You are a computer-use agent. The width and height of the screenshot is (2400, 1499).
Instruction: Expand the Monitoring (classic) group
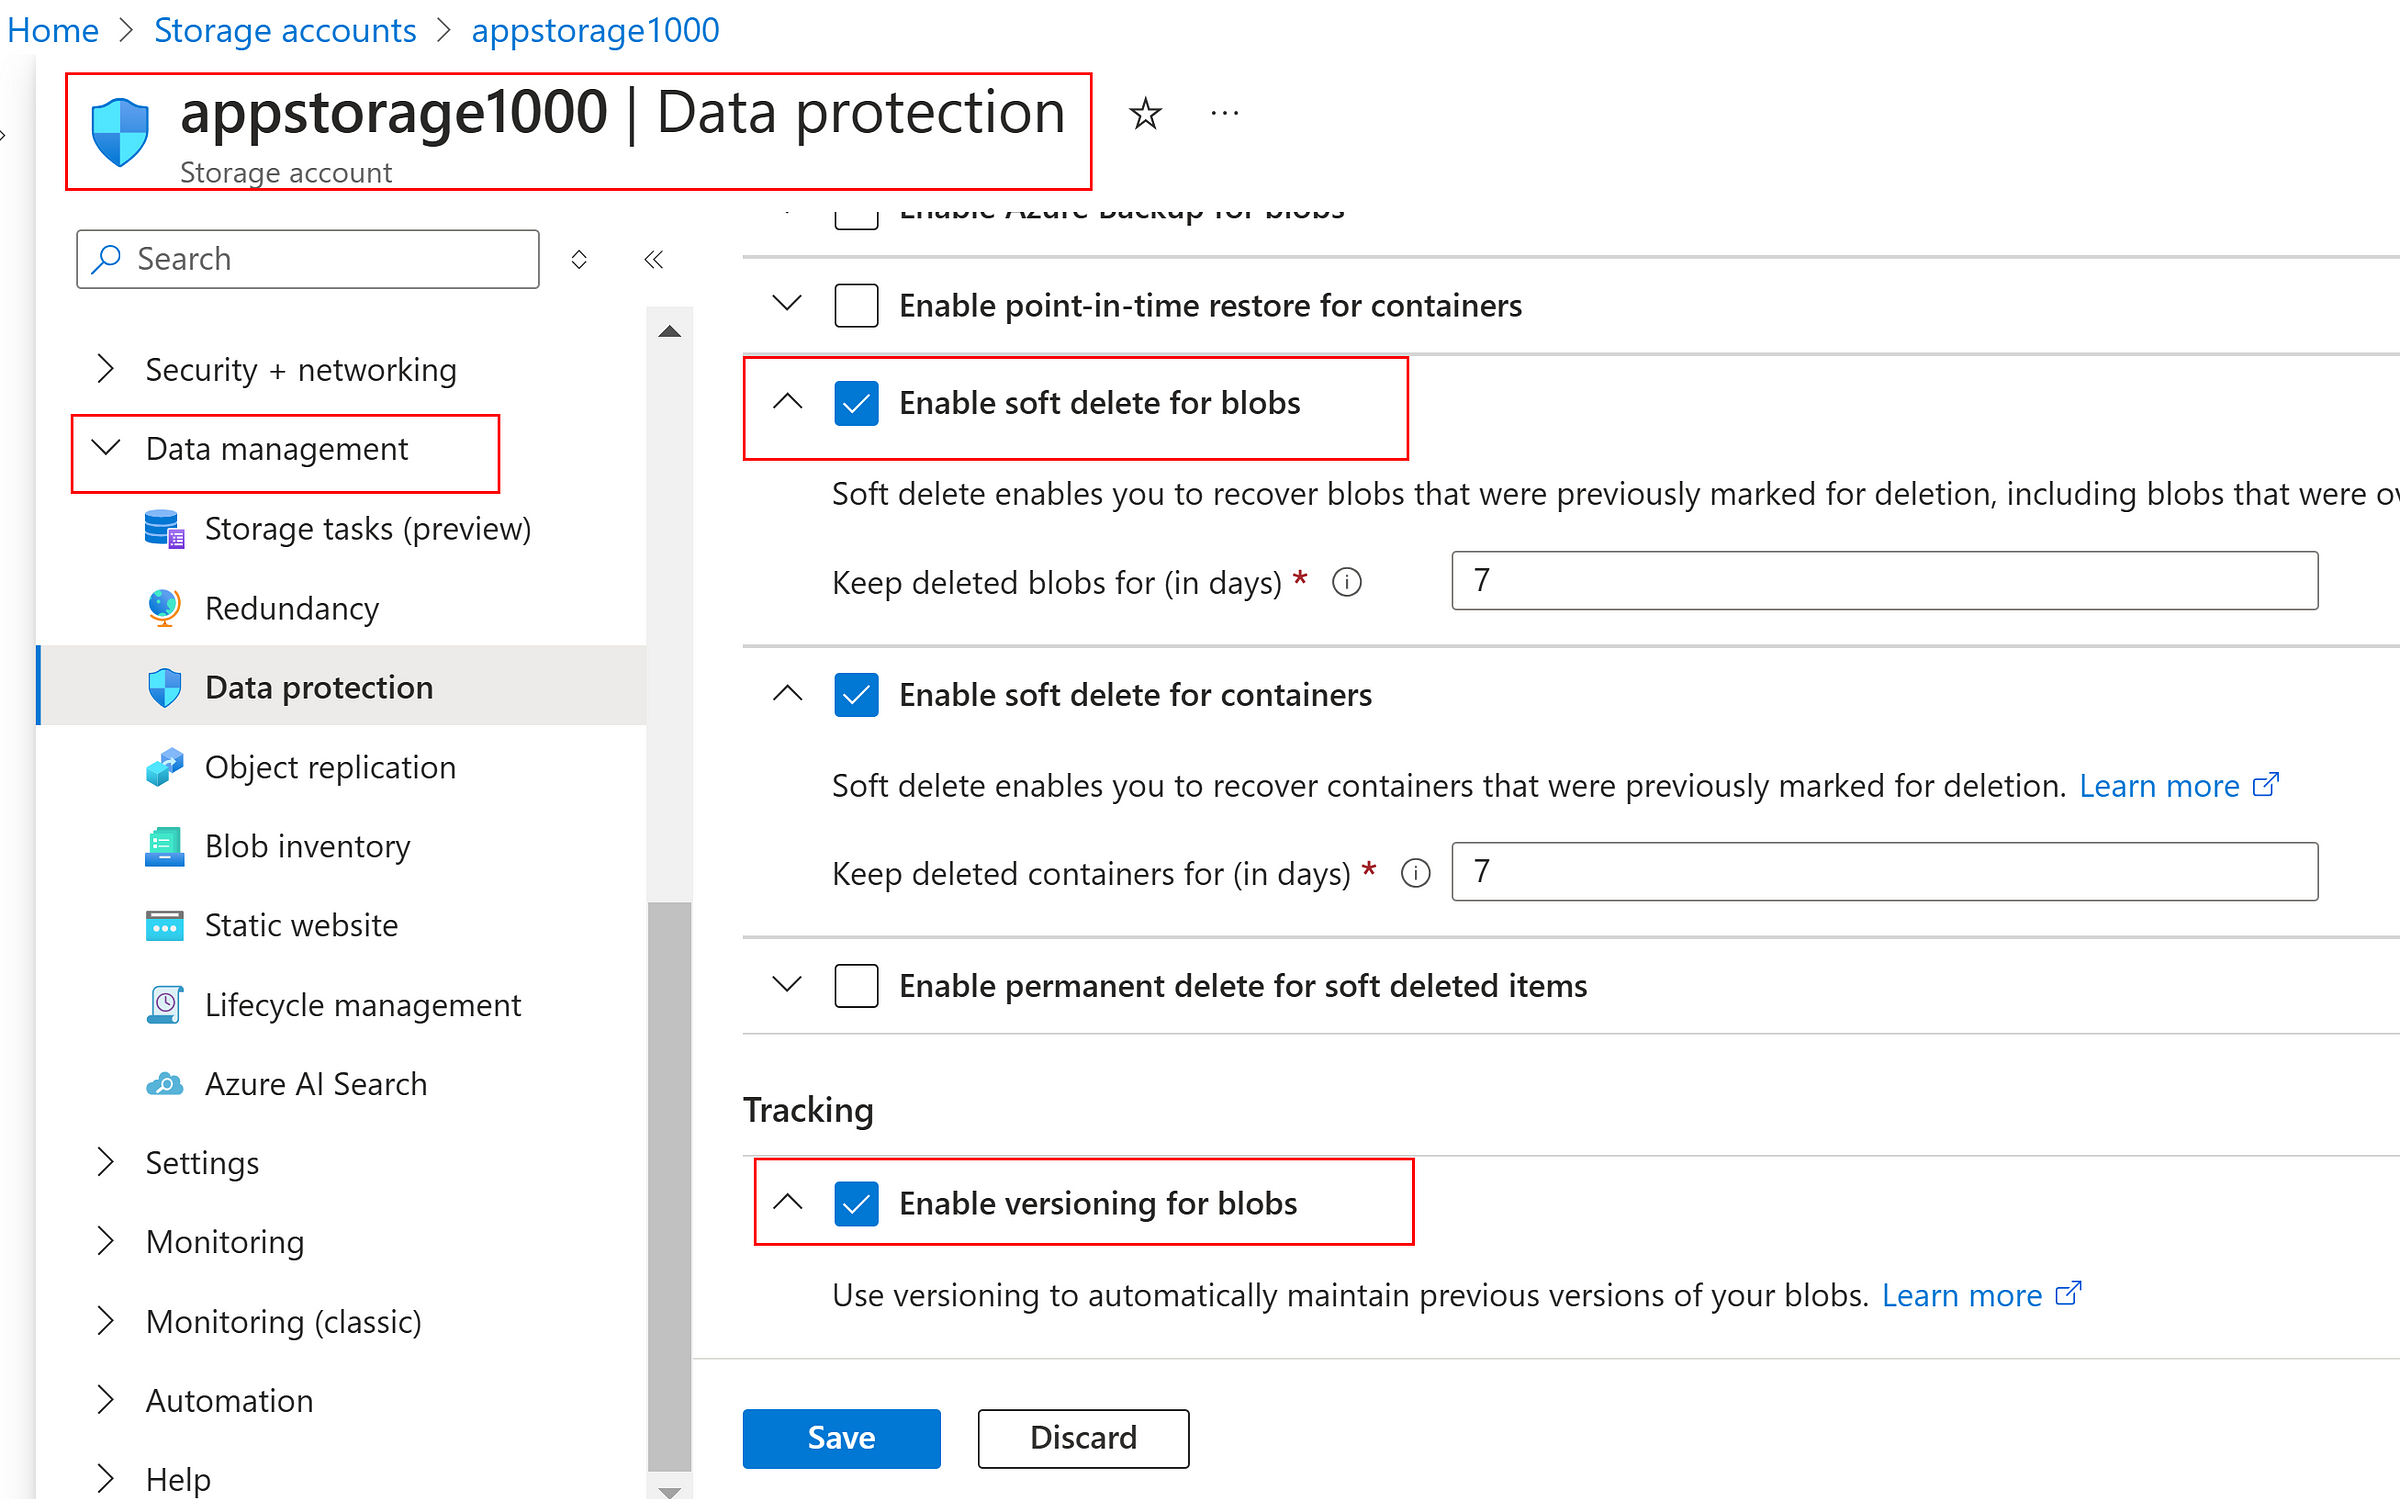(x=106, y=1320)
